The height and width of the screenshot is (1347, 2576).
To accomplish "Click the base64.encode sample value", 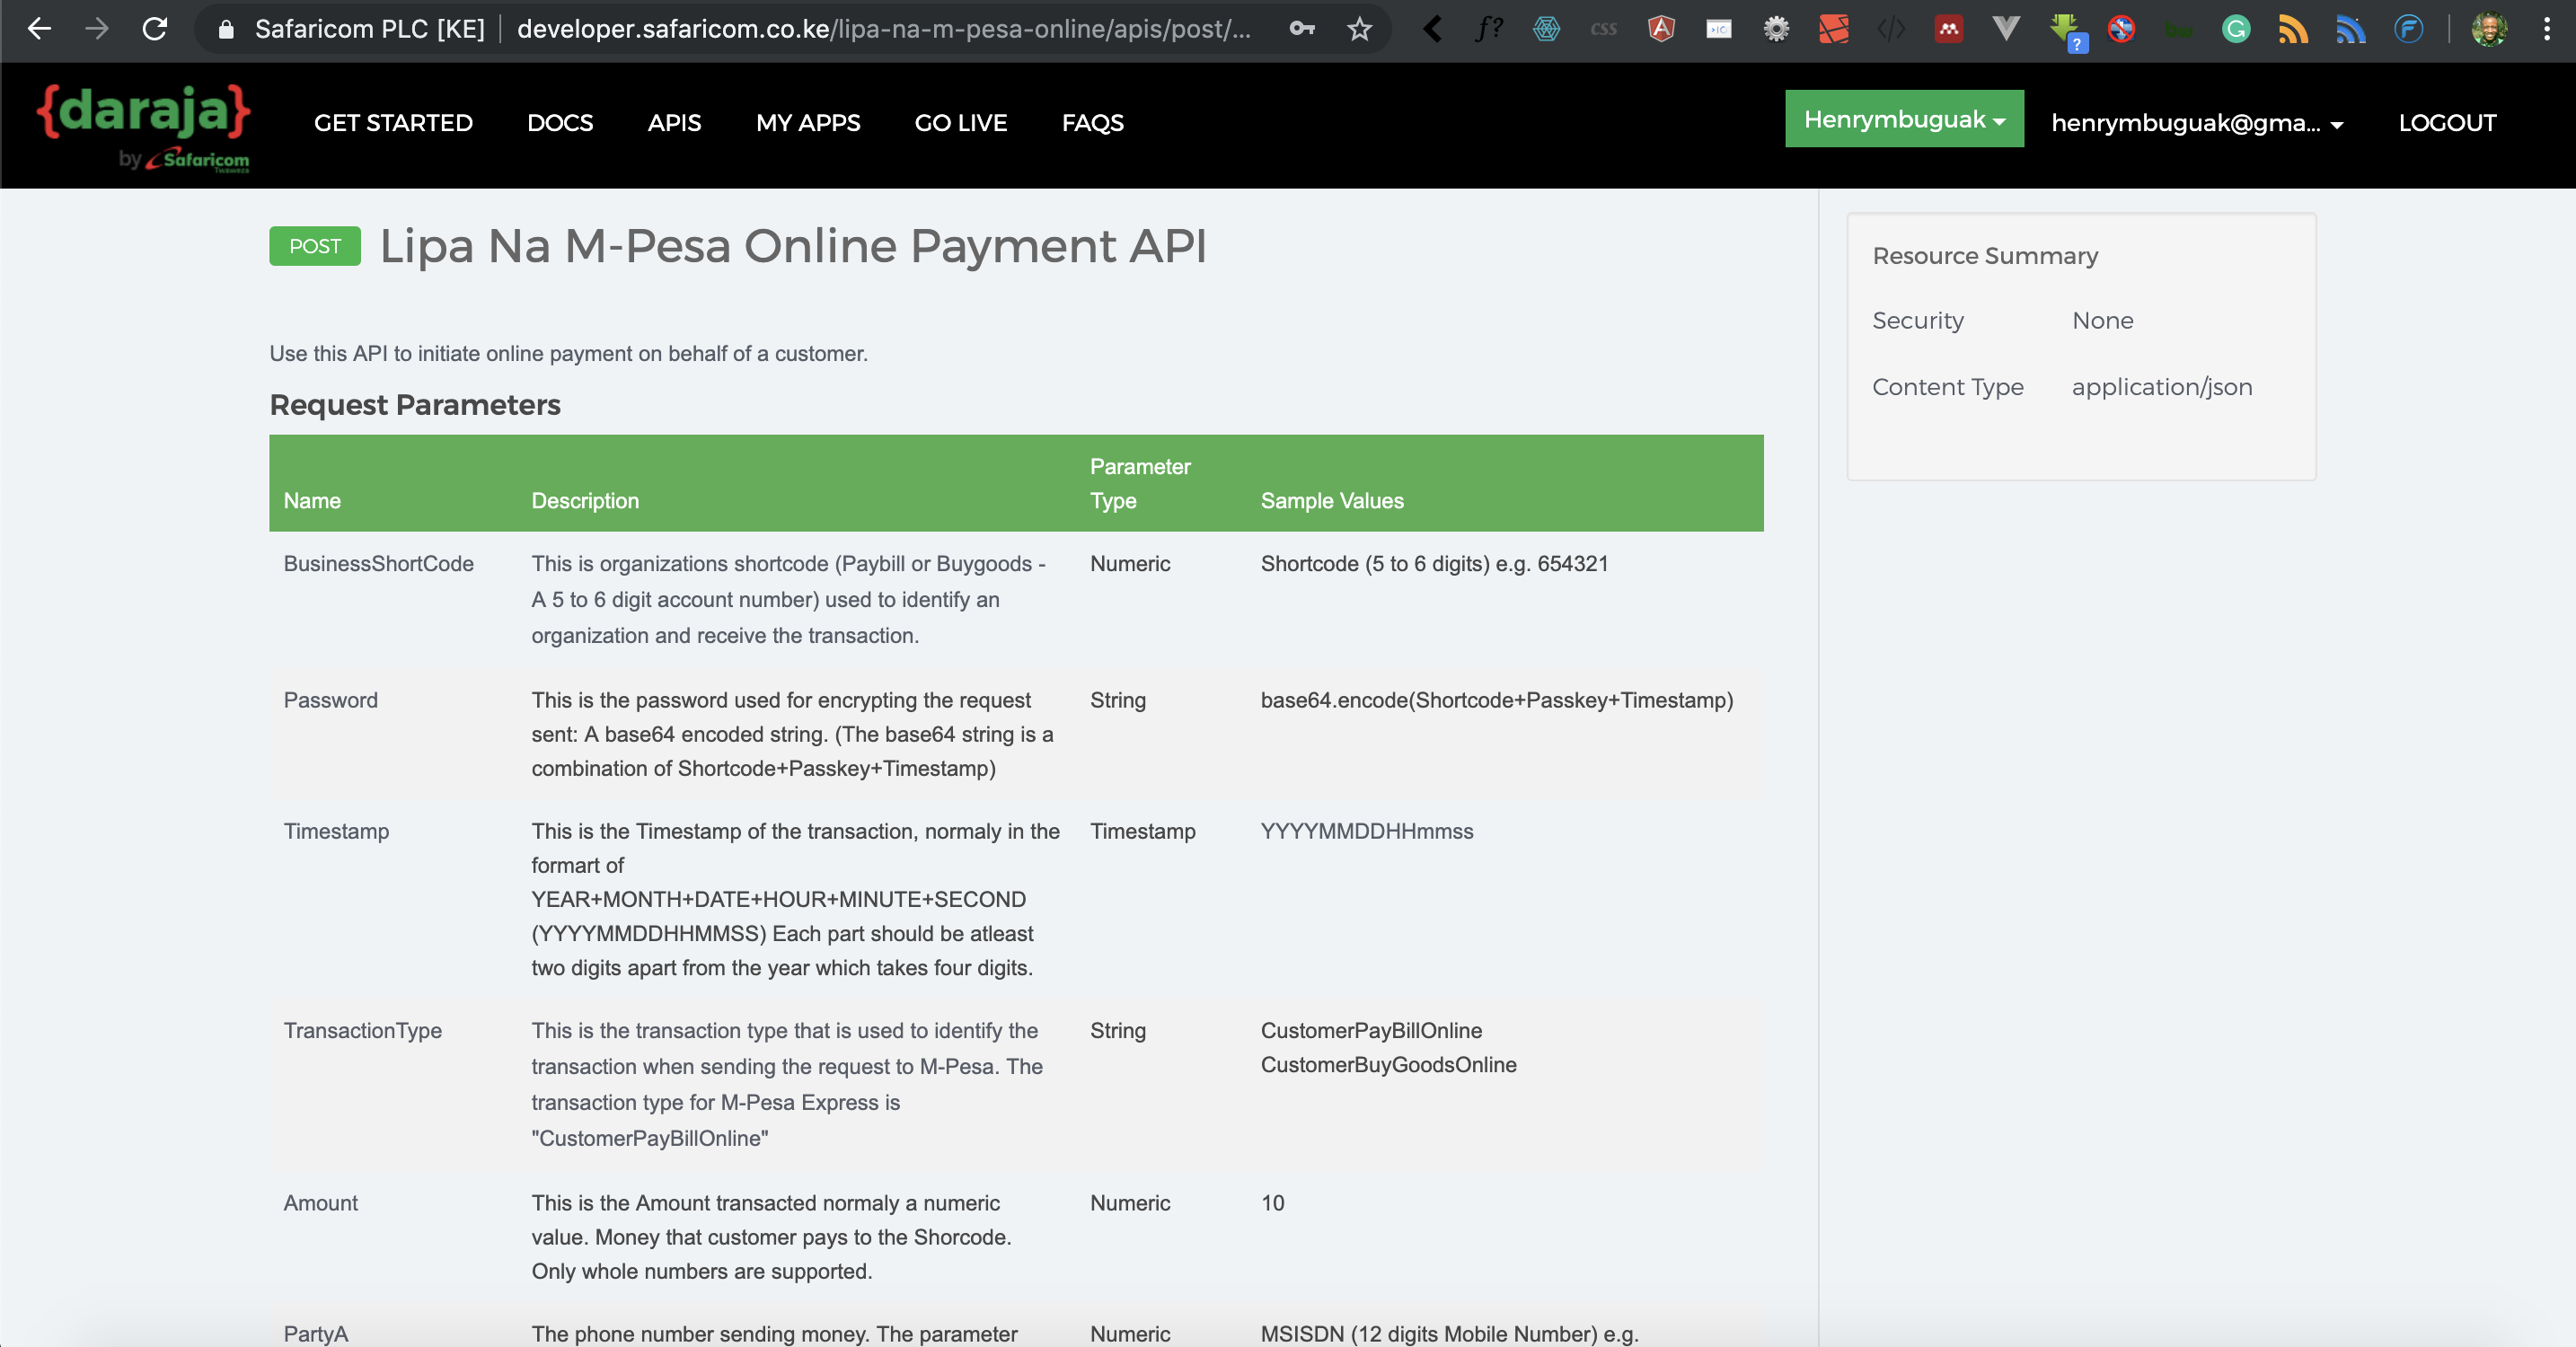I will click(1497, 700).
